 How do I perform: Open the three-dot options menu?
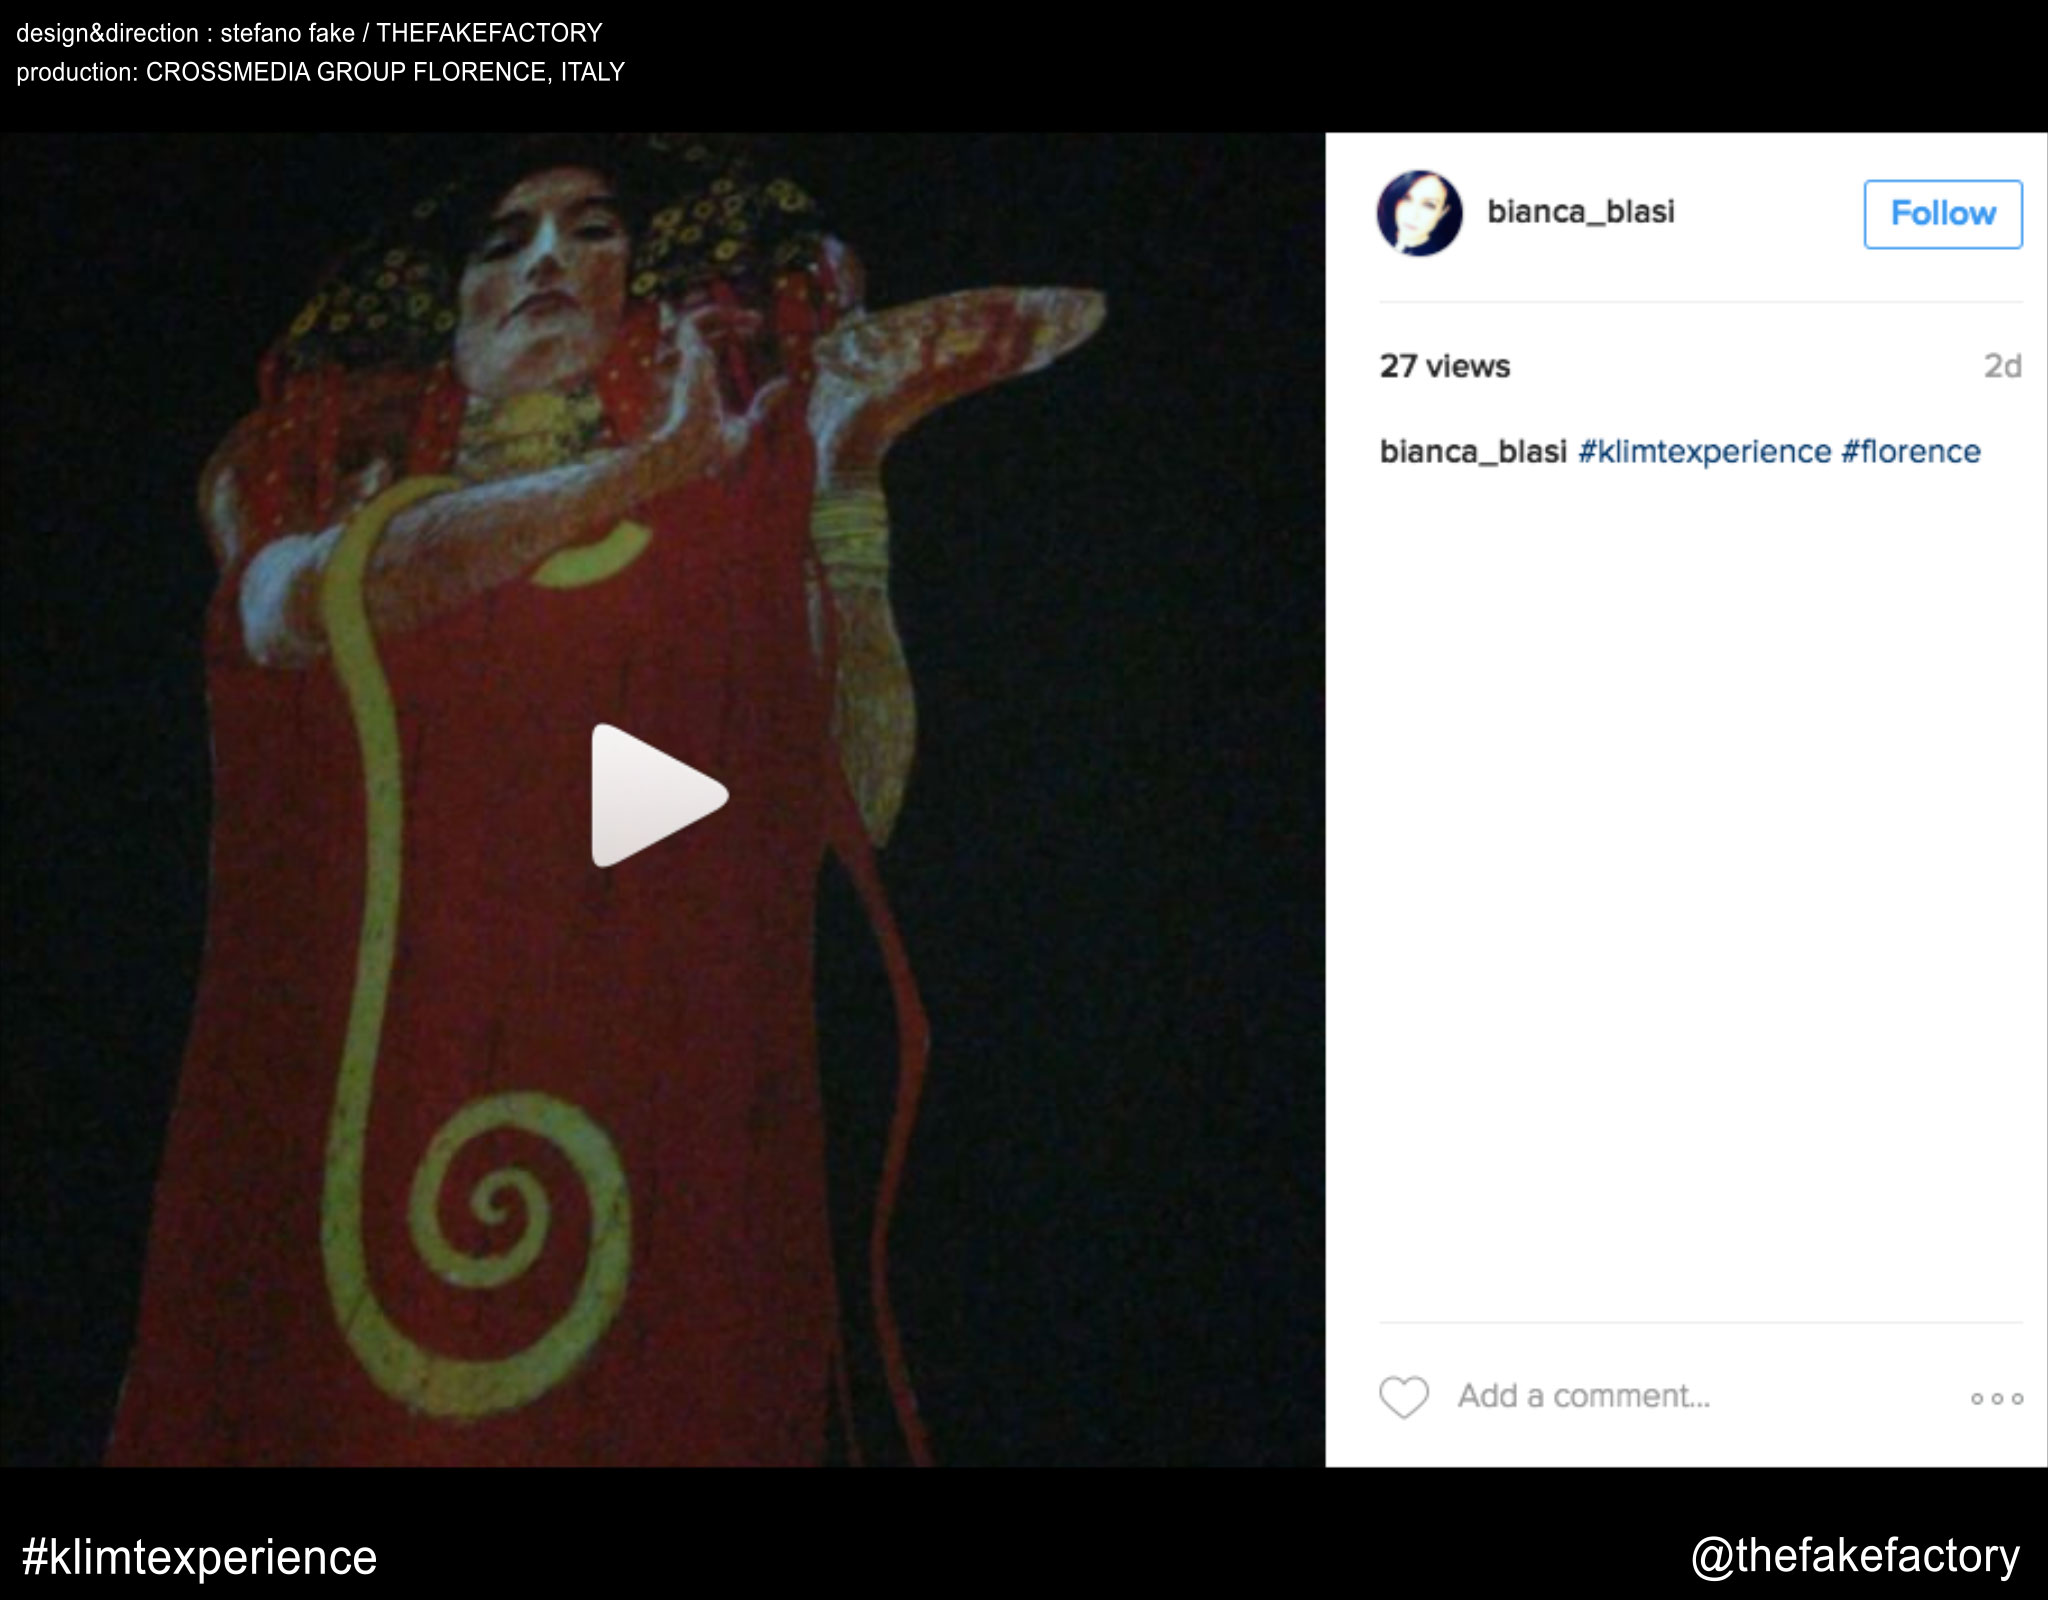[x=1996, y=1398]
